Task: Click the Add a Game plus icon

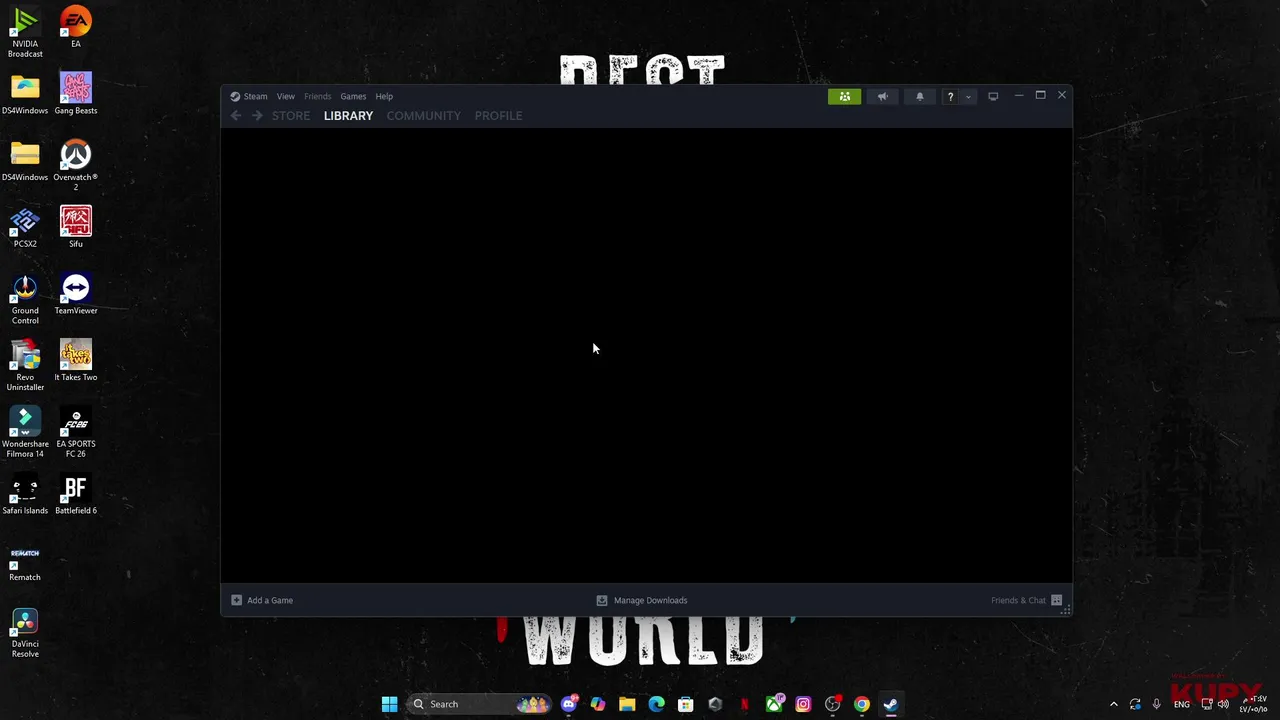Action: click(x=236, y=600)
